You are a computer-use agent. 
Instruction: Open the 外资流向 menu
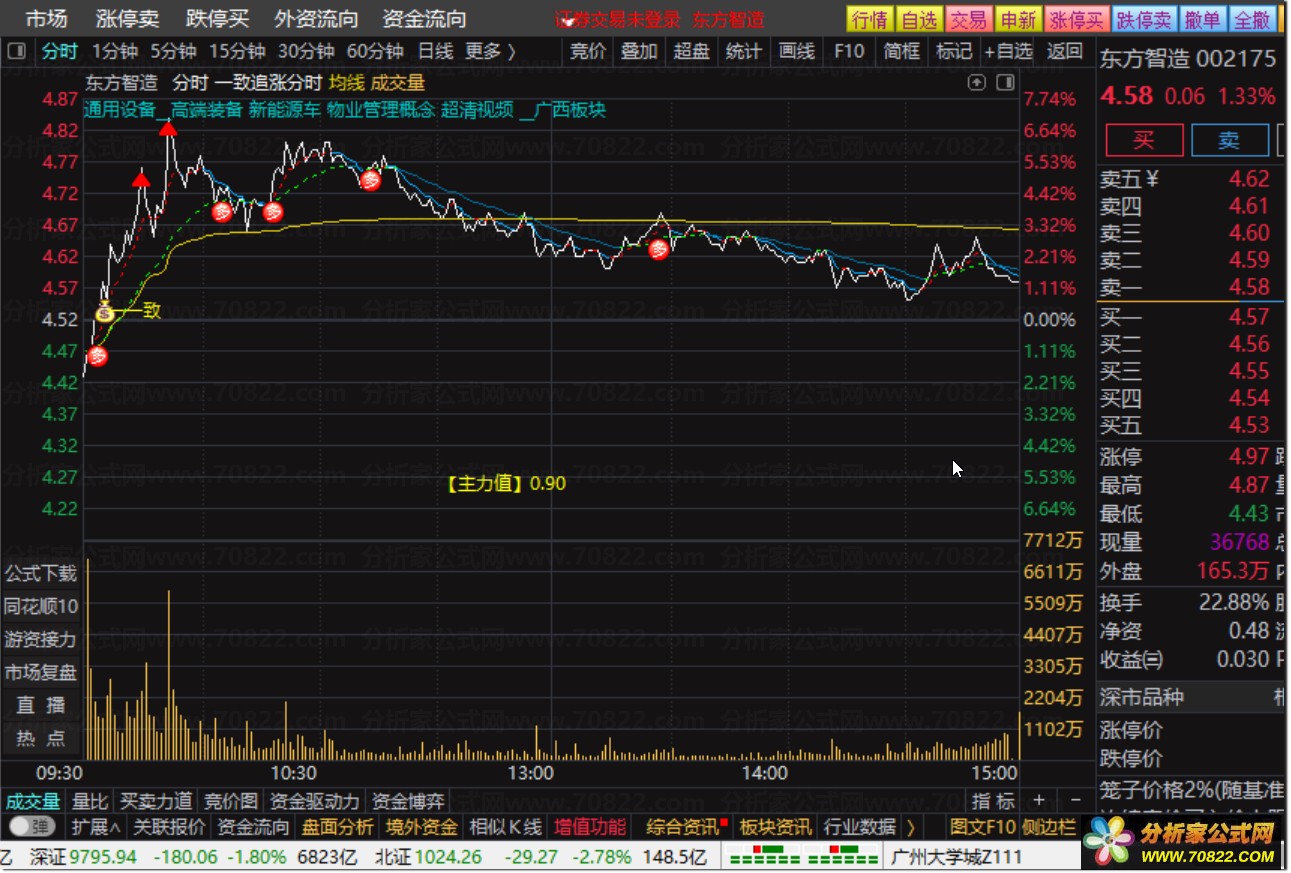[316, 18]
